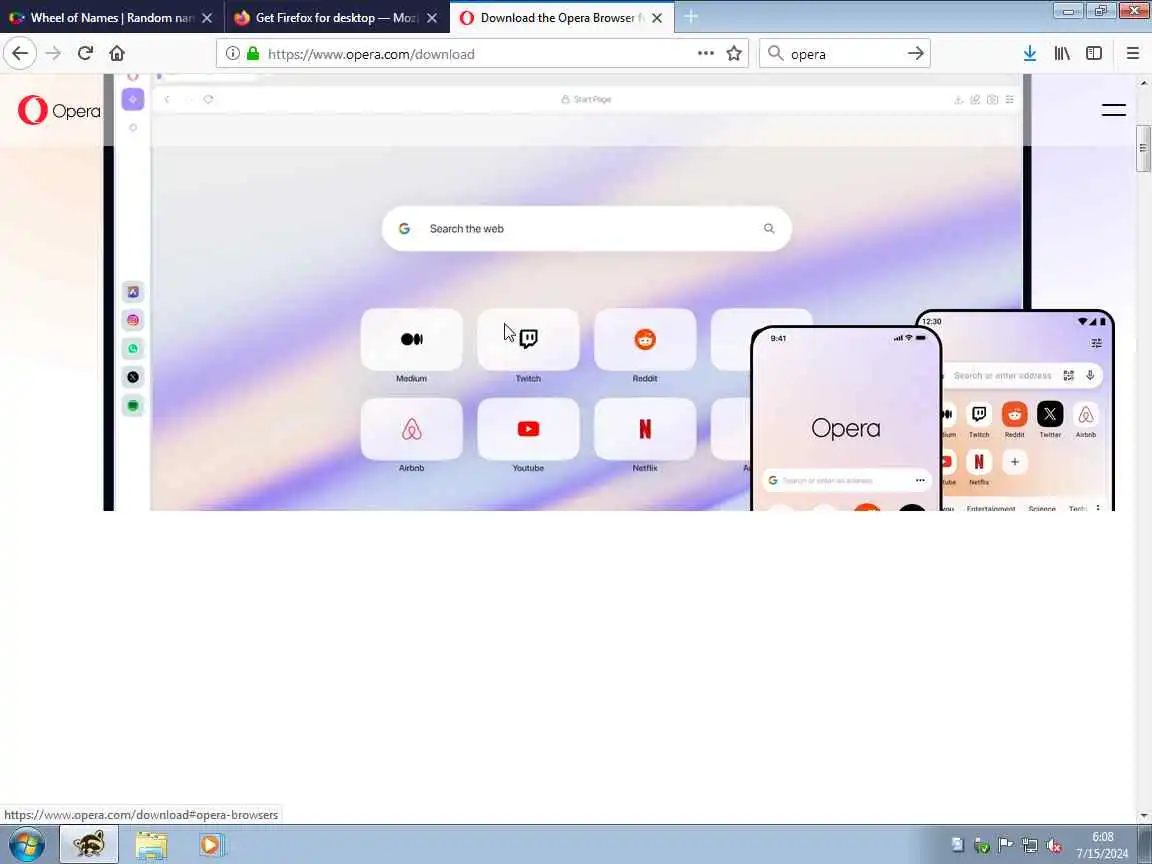This screenshot has width=1152, height=864.
Task: Open the Firefox hamburger application menu
Action: pos(1132,54)
